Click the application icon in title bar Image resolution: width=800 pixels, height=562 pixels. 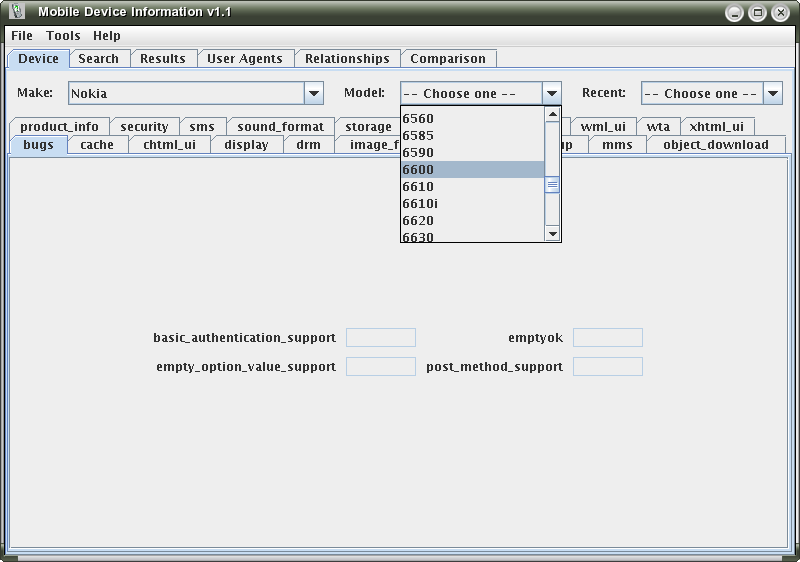[x=17, y=12]
